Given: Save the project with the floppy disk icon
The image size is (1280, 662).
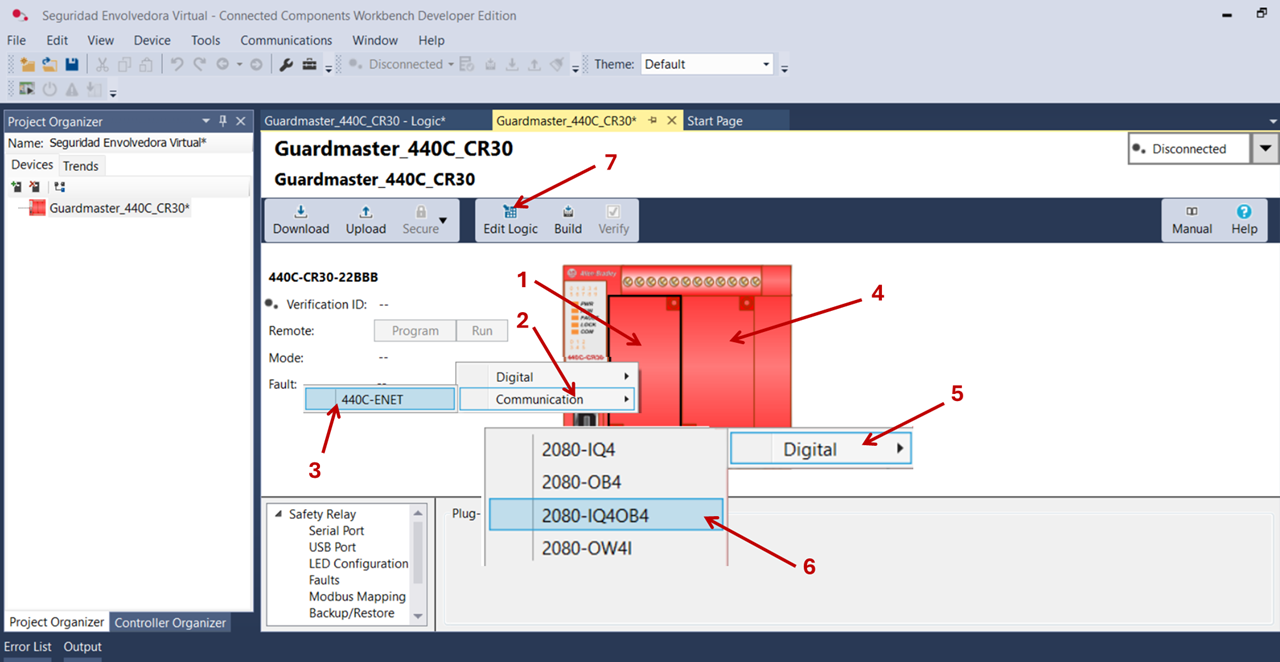Looking at the screenshot, I should click(x=72, y=64).
